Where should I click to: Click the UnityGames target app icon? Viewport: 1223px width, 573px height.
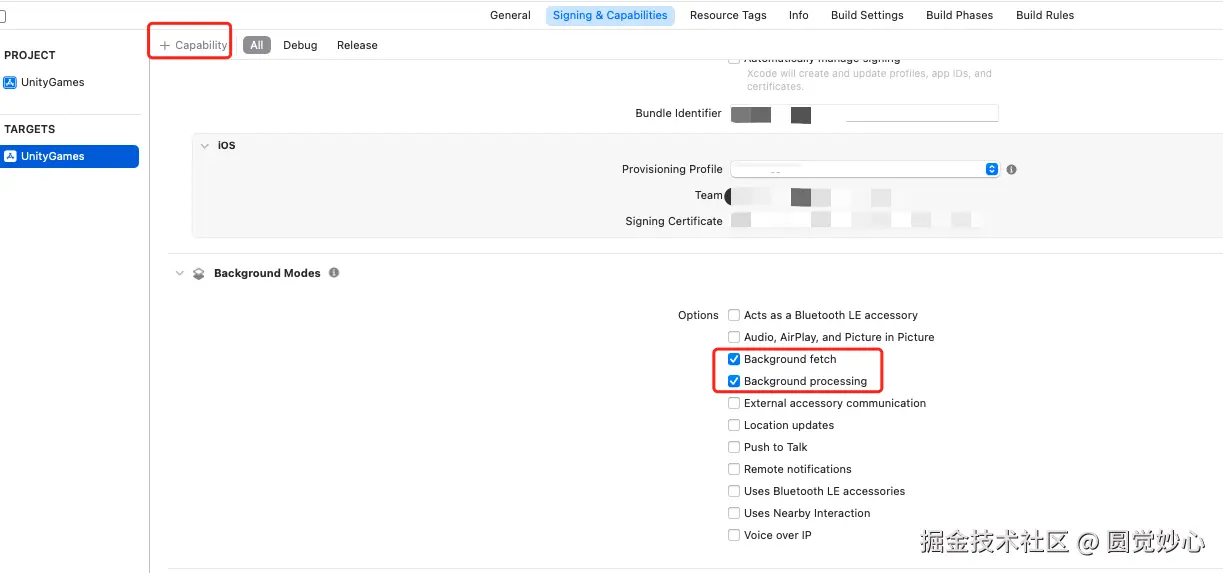point(10,157)
